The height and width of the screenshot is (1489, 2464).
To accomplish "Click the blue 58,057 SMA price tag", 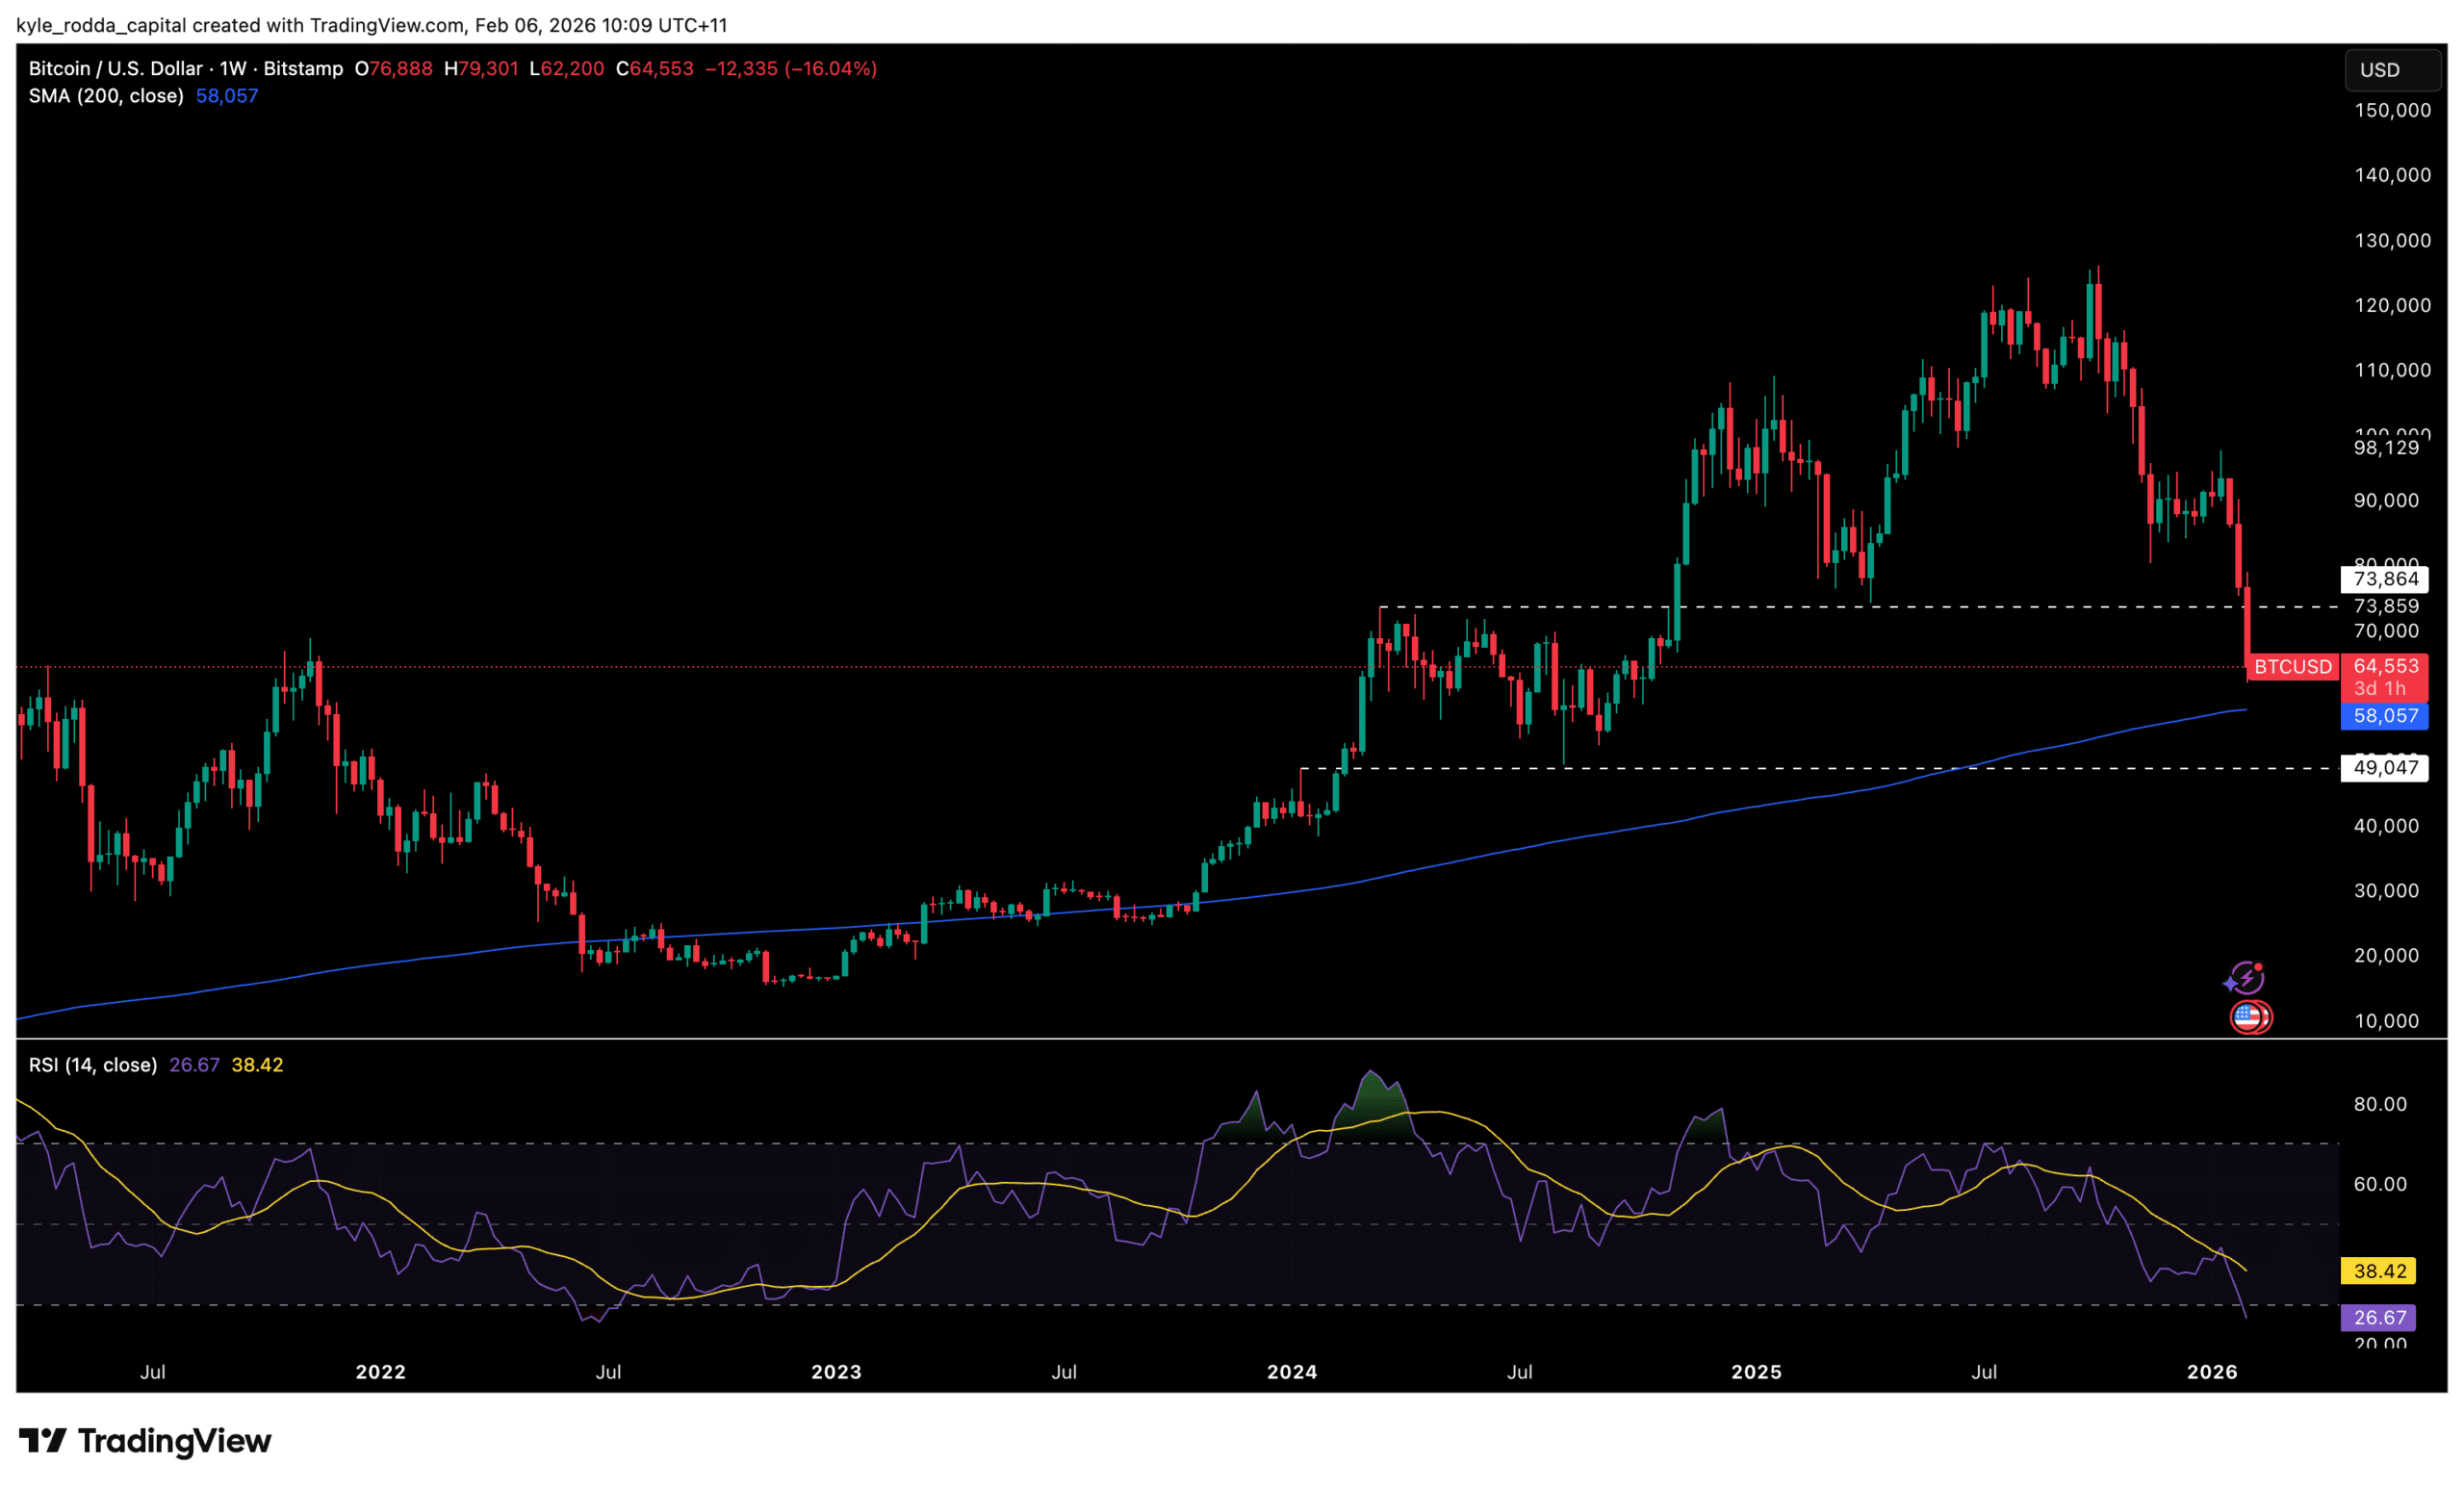I will [x=2384, y=716].
